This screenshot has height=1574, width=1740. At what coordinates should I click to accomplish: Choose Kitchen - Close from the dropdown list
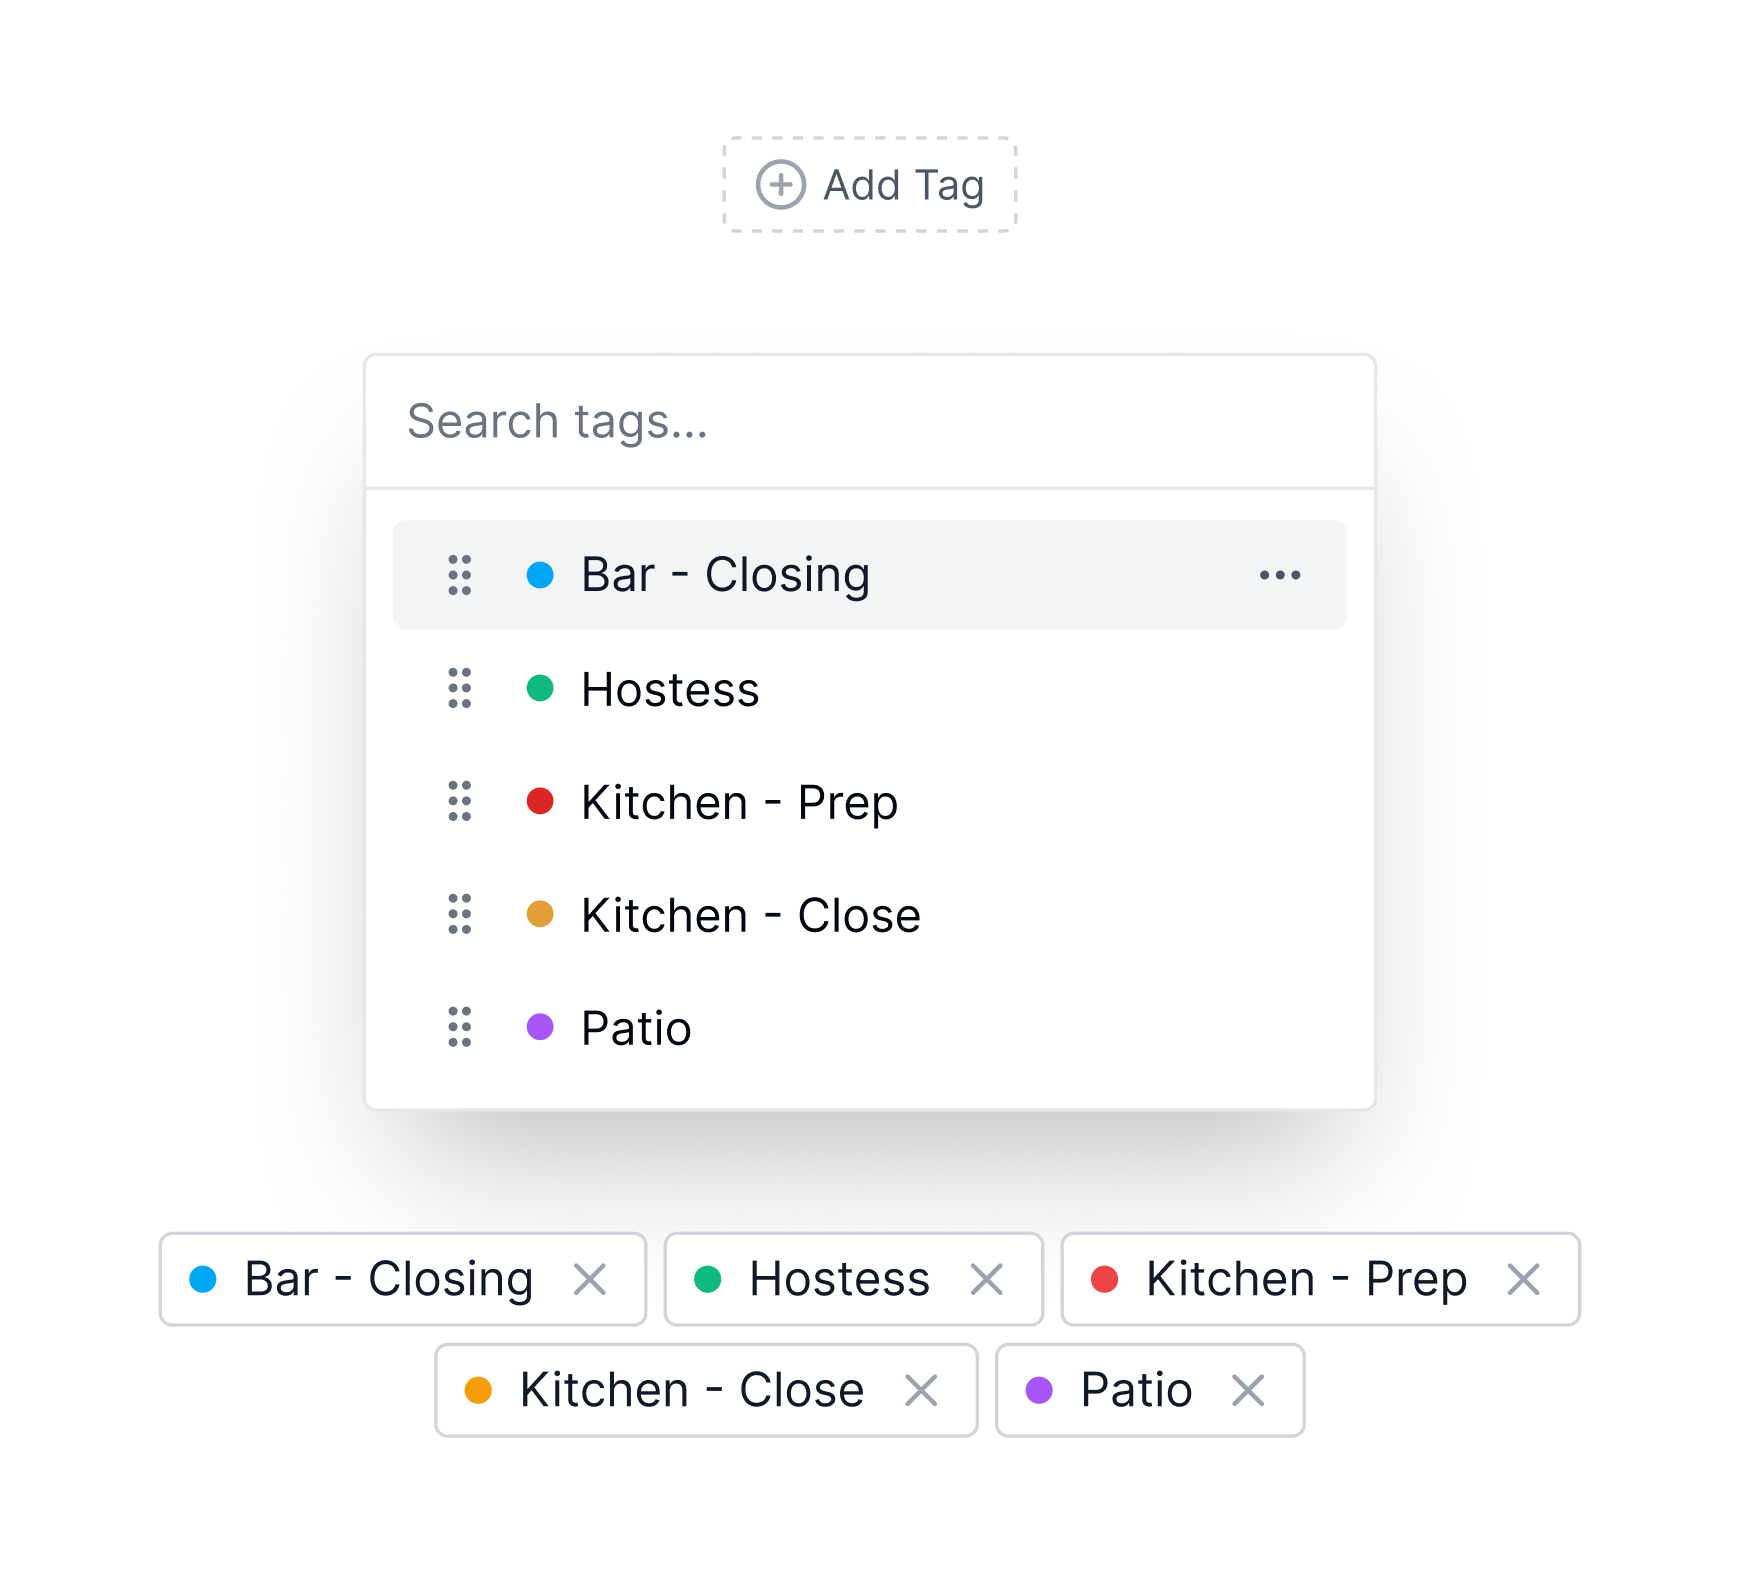click(x=870, y=914)
